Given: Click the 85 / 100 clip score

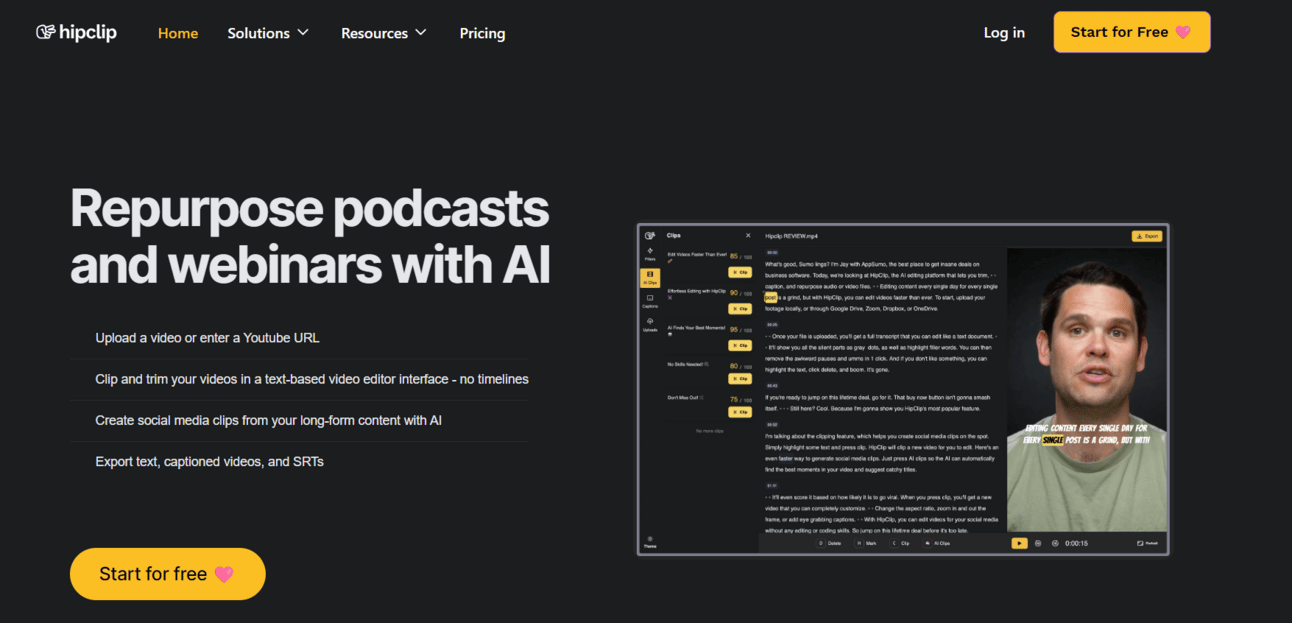Looking at the screenshot, I should click(x=740, y=256).
